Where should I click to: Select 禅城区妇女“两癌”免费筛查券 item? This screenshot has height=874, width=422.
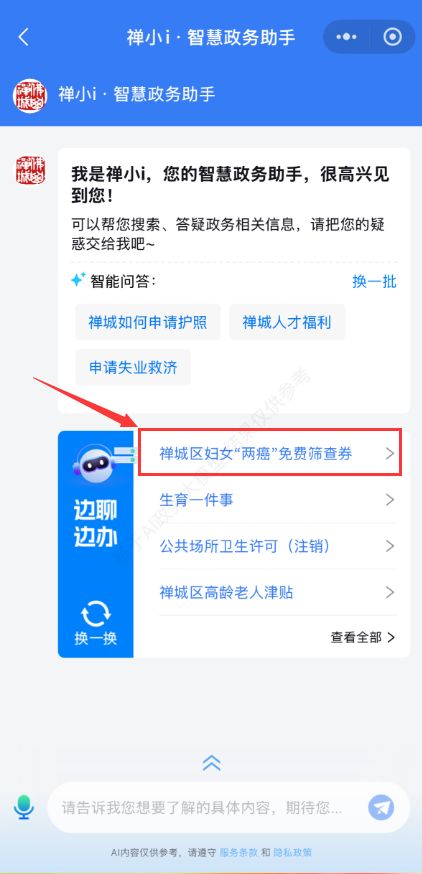[x=270, y=453]
